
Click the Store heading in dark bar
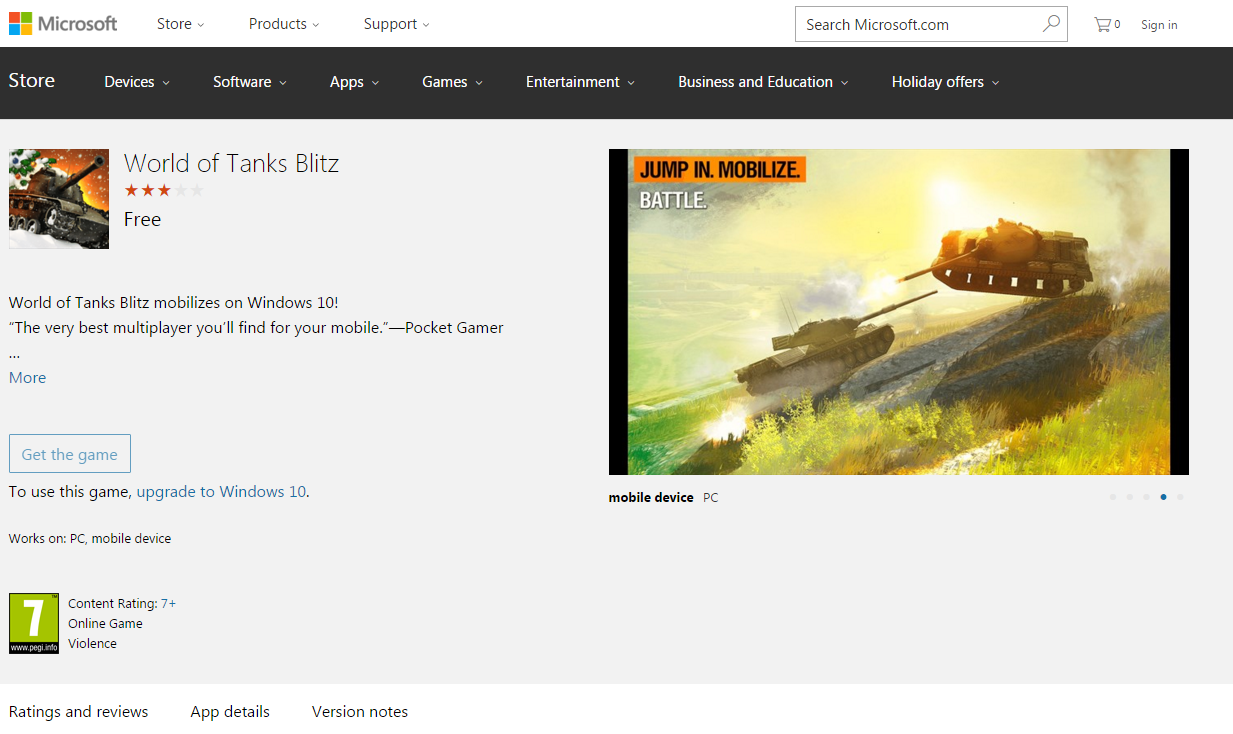[x=32, y=81]
